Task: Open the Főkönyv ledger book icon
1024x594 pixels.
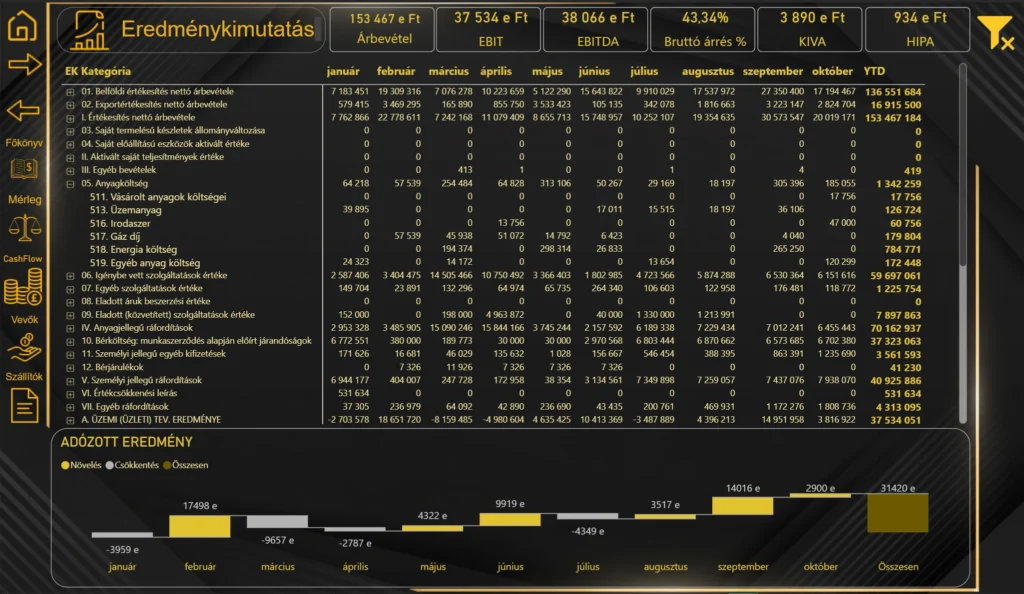Action: [x=23, y=169]
